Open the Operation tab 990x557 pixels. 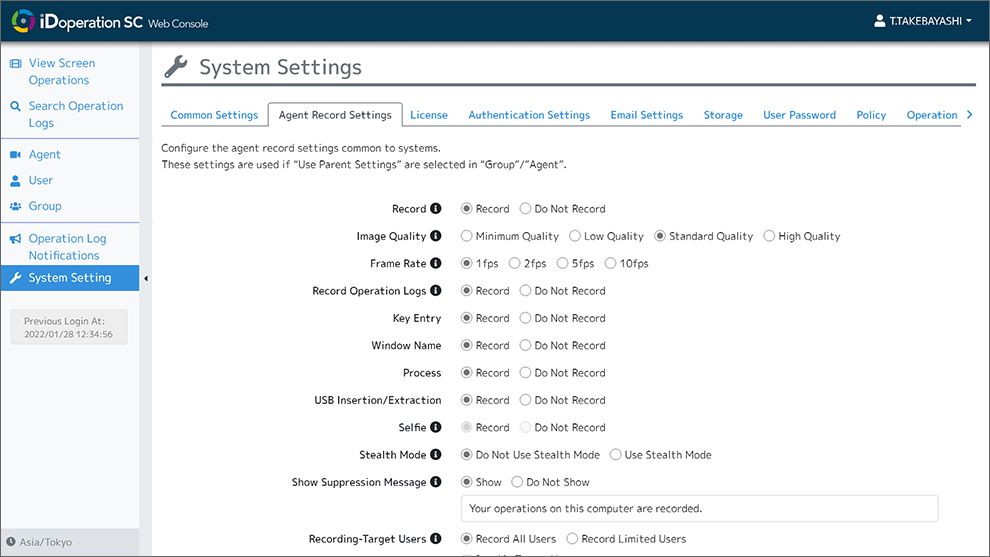coord(932,115)
